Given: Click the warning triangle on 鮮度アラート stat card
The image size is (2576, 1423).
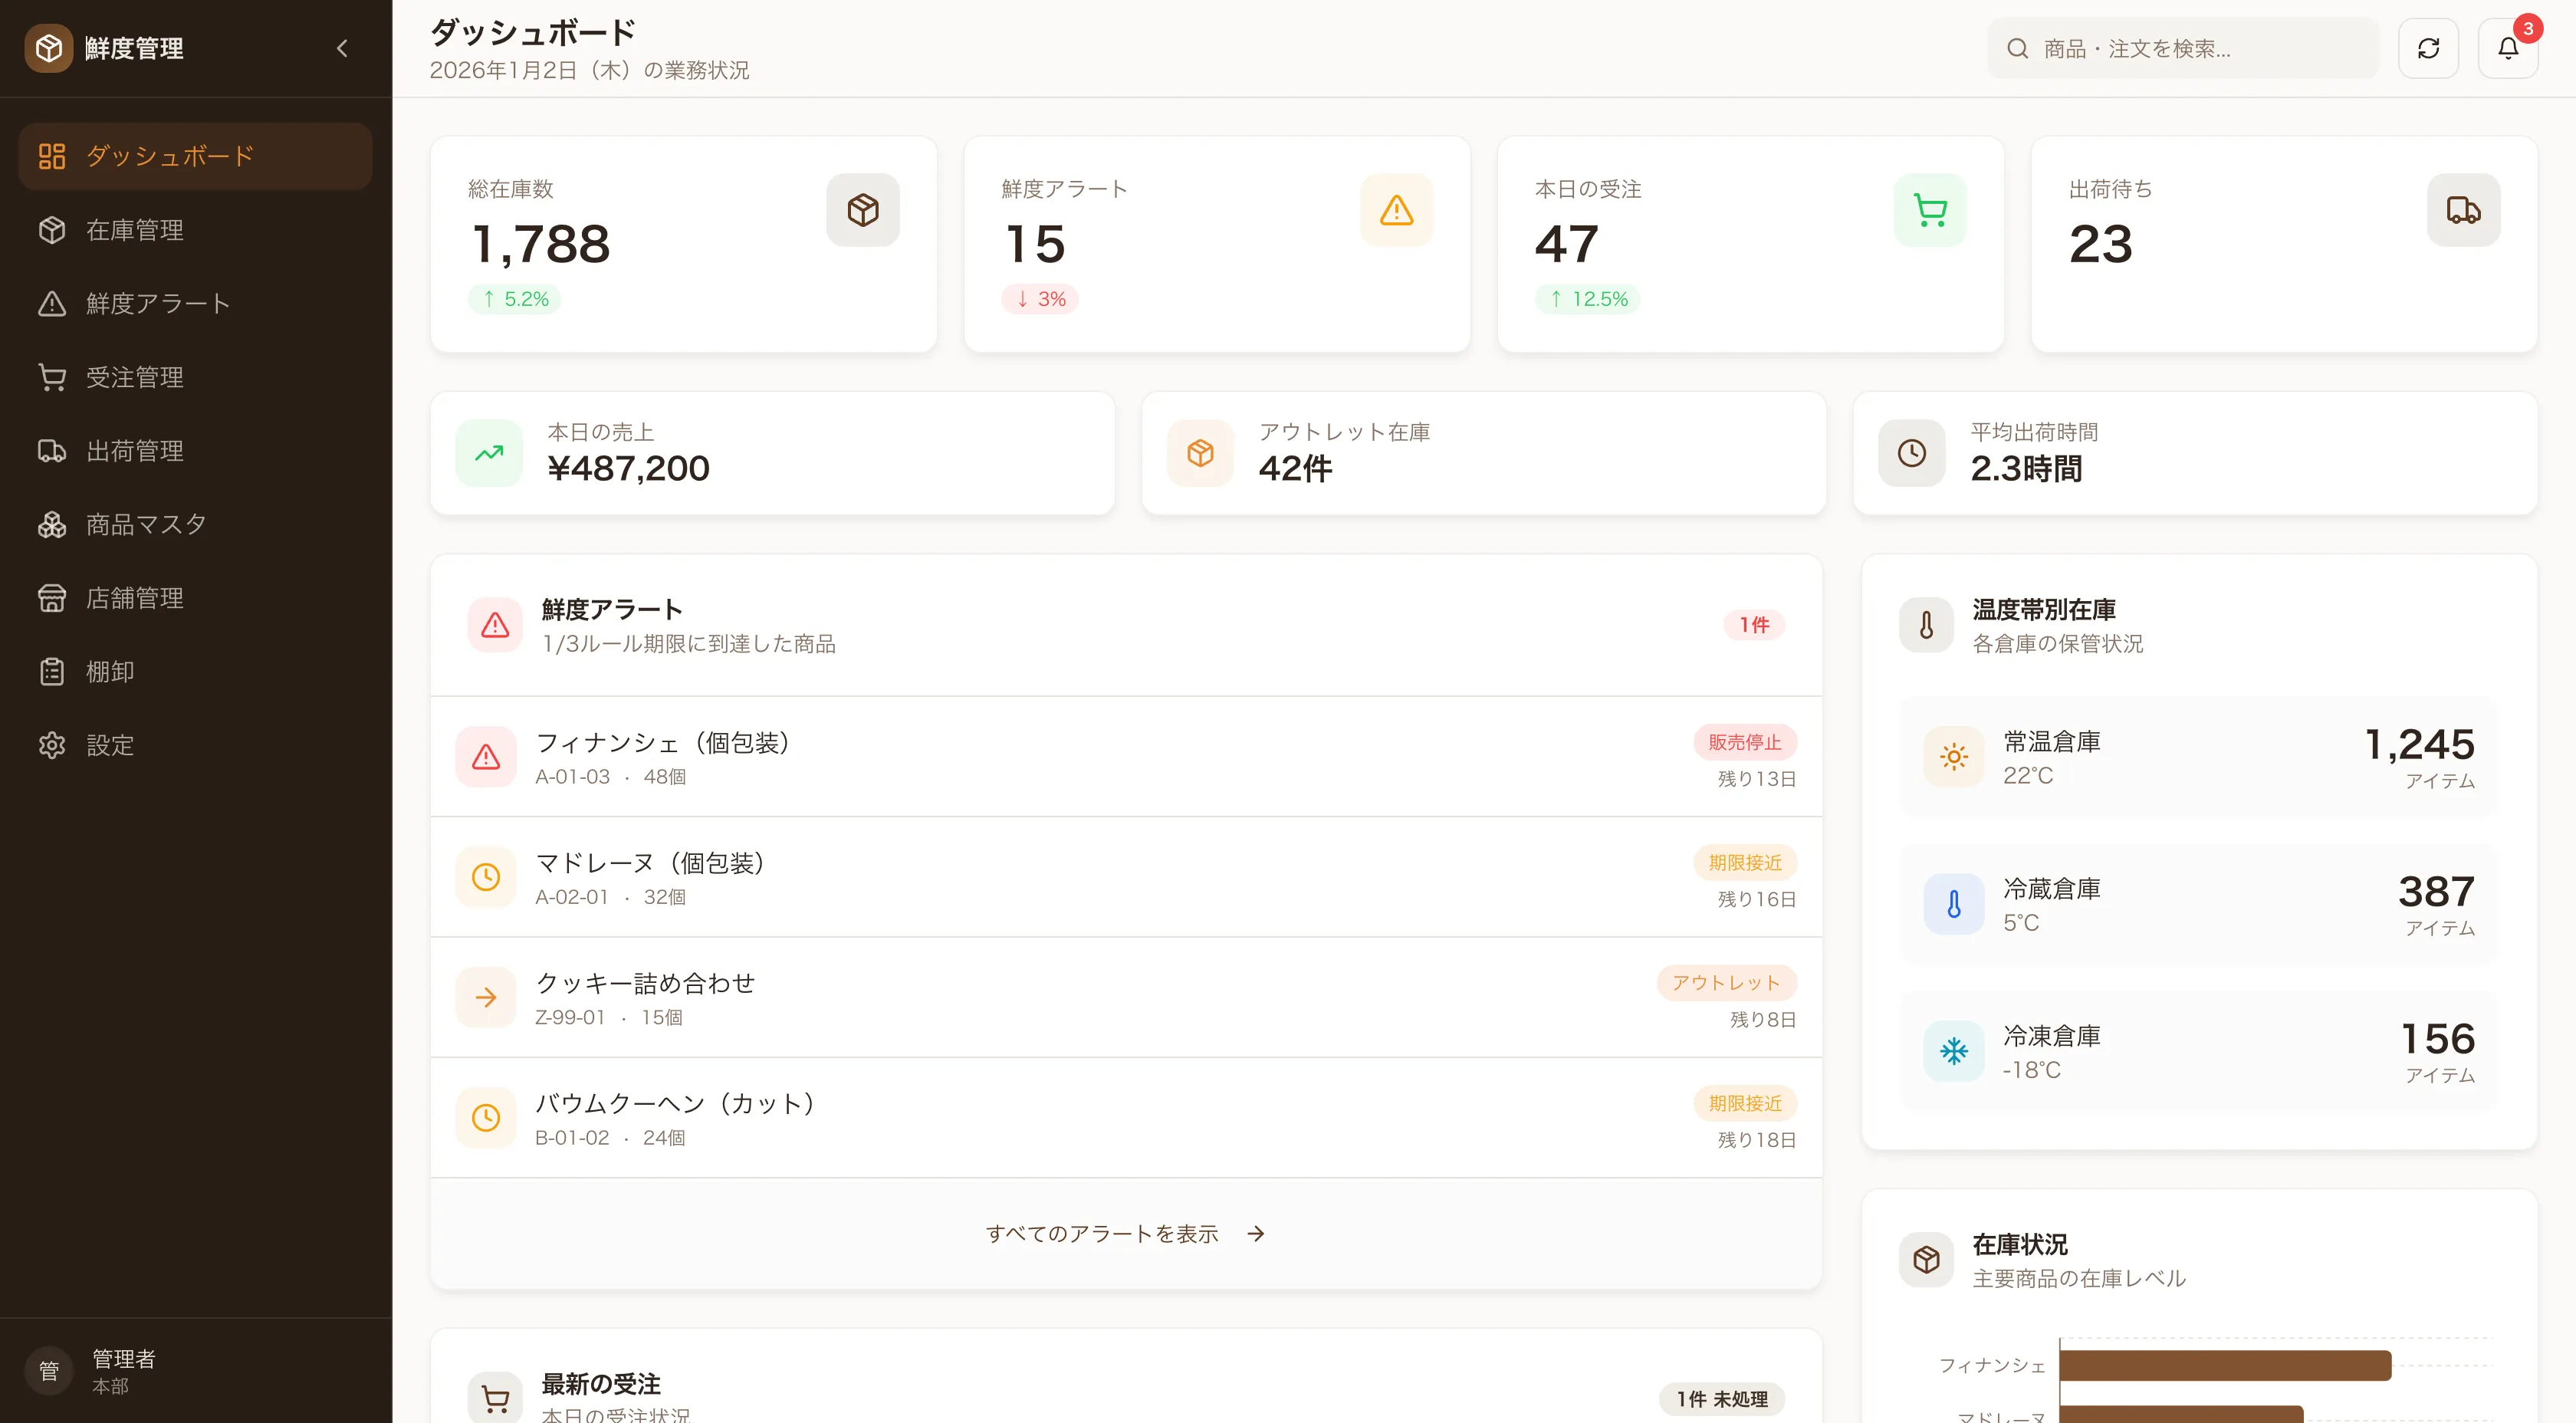Looking at the screenshot, I should [x=1396, y=210].
